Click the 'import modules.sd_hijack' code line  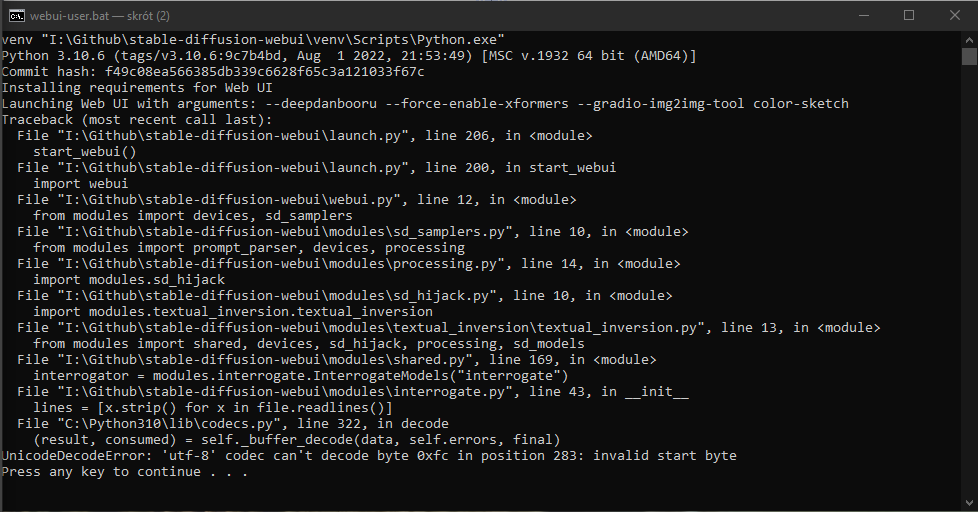(x=129, y=280)
